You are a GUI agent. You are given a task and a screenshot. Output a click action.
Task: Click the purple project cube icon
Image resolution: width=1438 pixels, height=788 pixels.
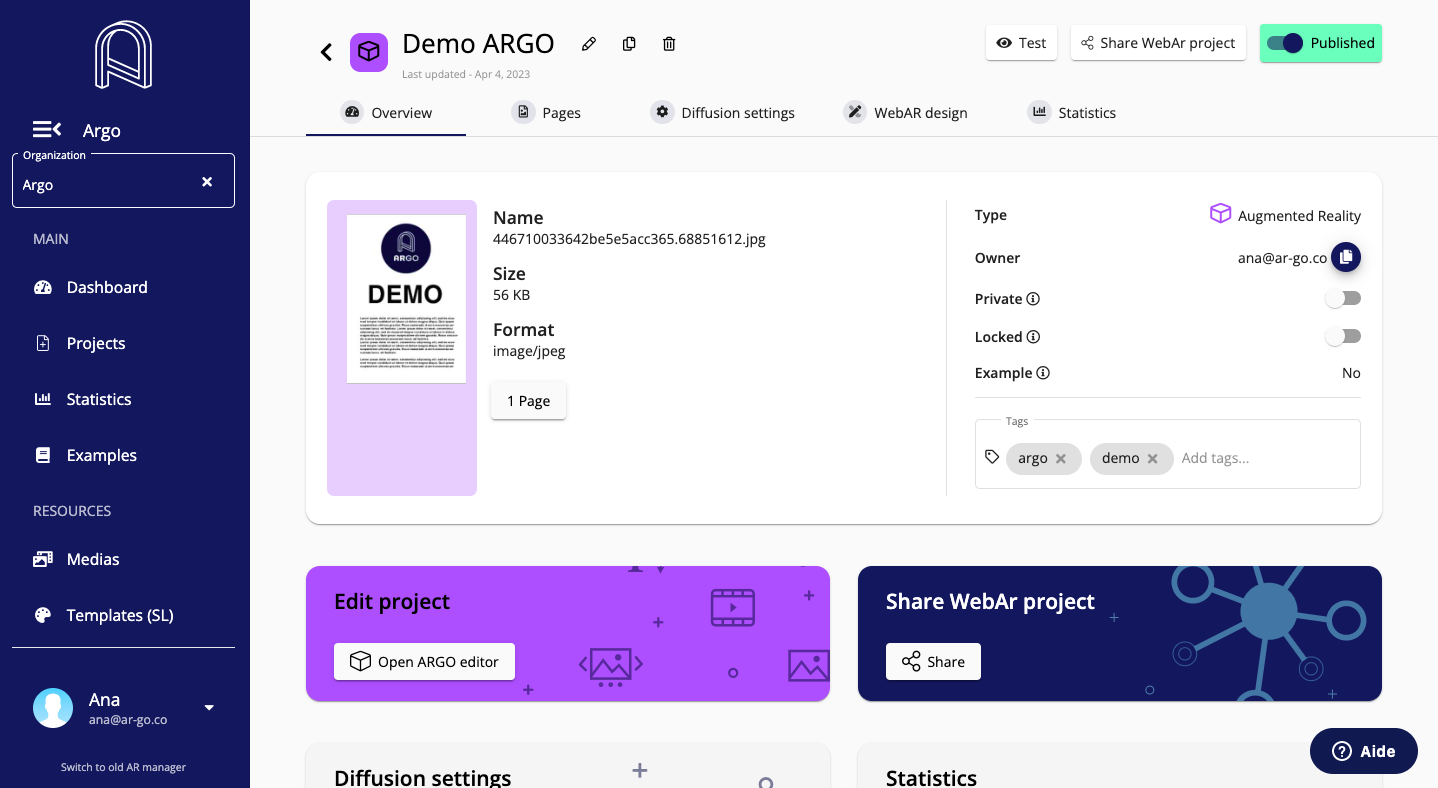tap(369, 52)
